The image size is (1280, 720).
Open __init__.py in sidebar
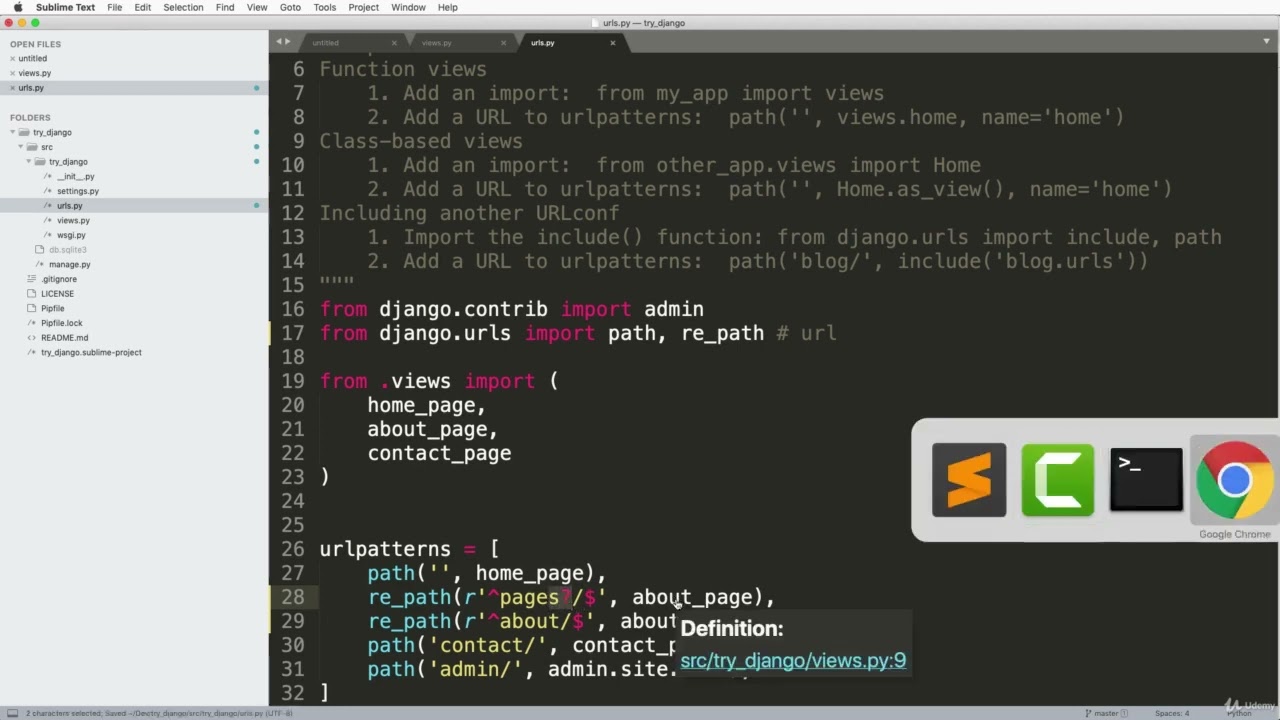(x=76, y=176)
